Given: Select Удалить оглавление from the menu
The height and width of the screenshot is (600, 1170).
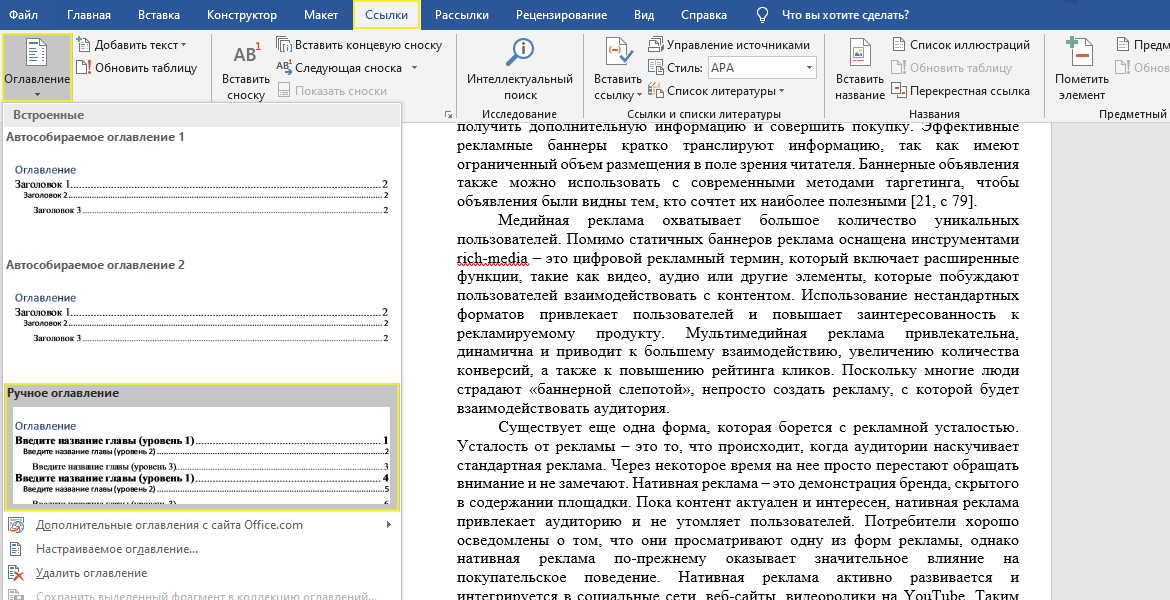Looking at the screenshot, I should 91,573.
